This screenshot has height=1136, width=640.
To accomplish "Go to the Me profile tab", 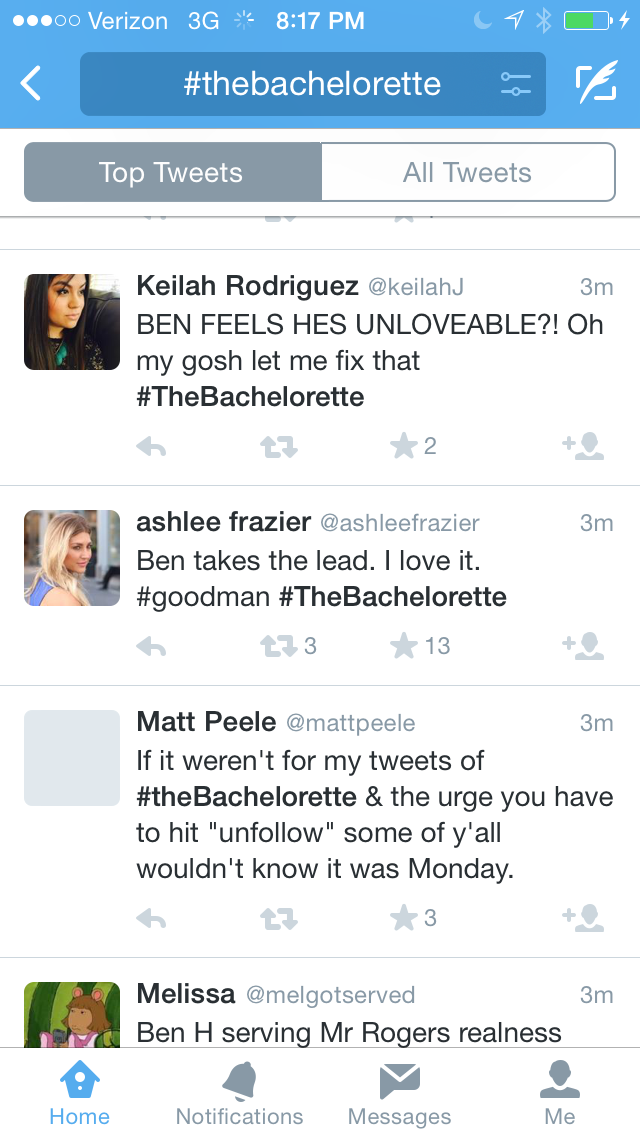I will tap(560, 1092).
